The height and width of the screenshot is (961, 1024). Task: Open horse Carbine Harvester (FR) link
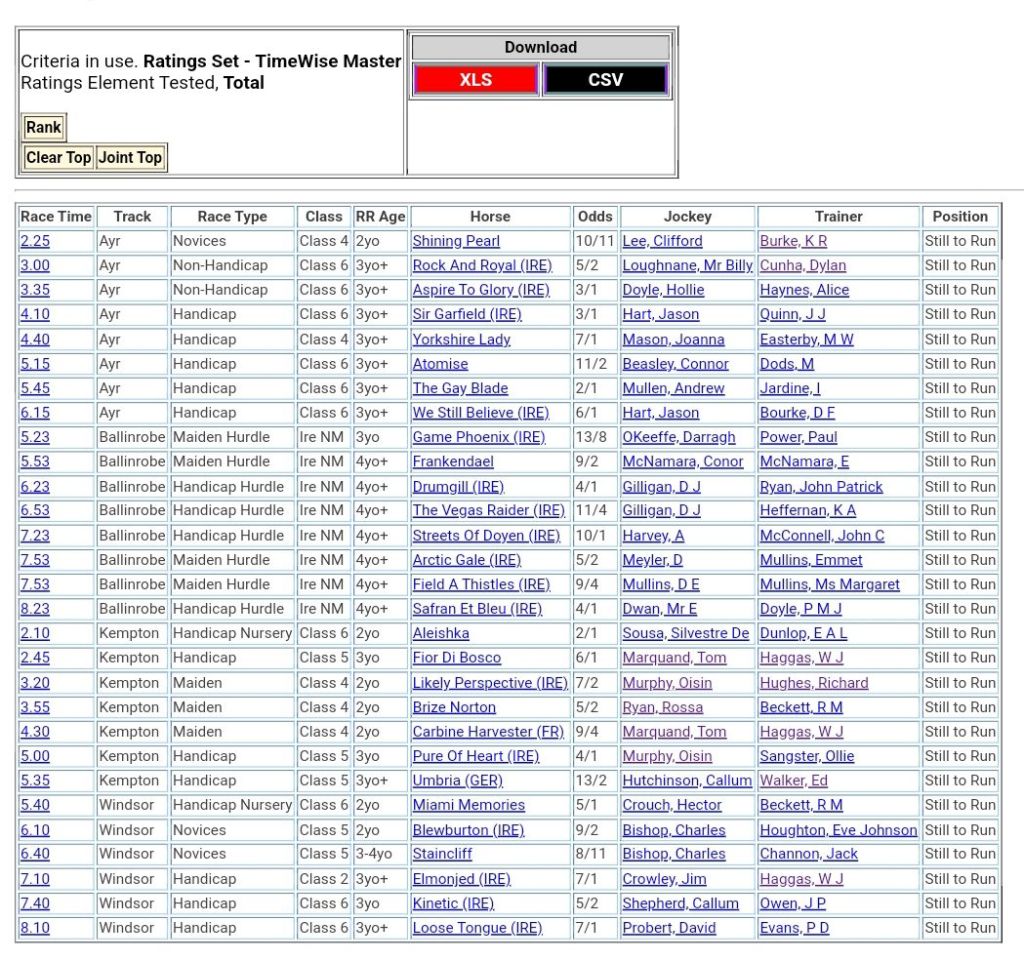[x=488, y=732]
